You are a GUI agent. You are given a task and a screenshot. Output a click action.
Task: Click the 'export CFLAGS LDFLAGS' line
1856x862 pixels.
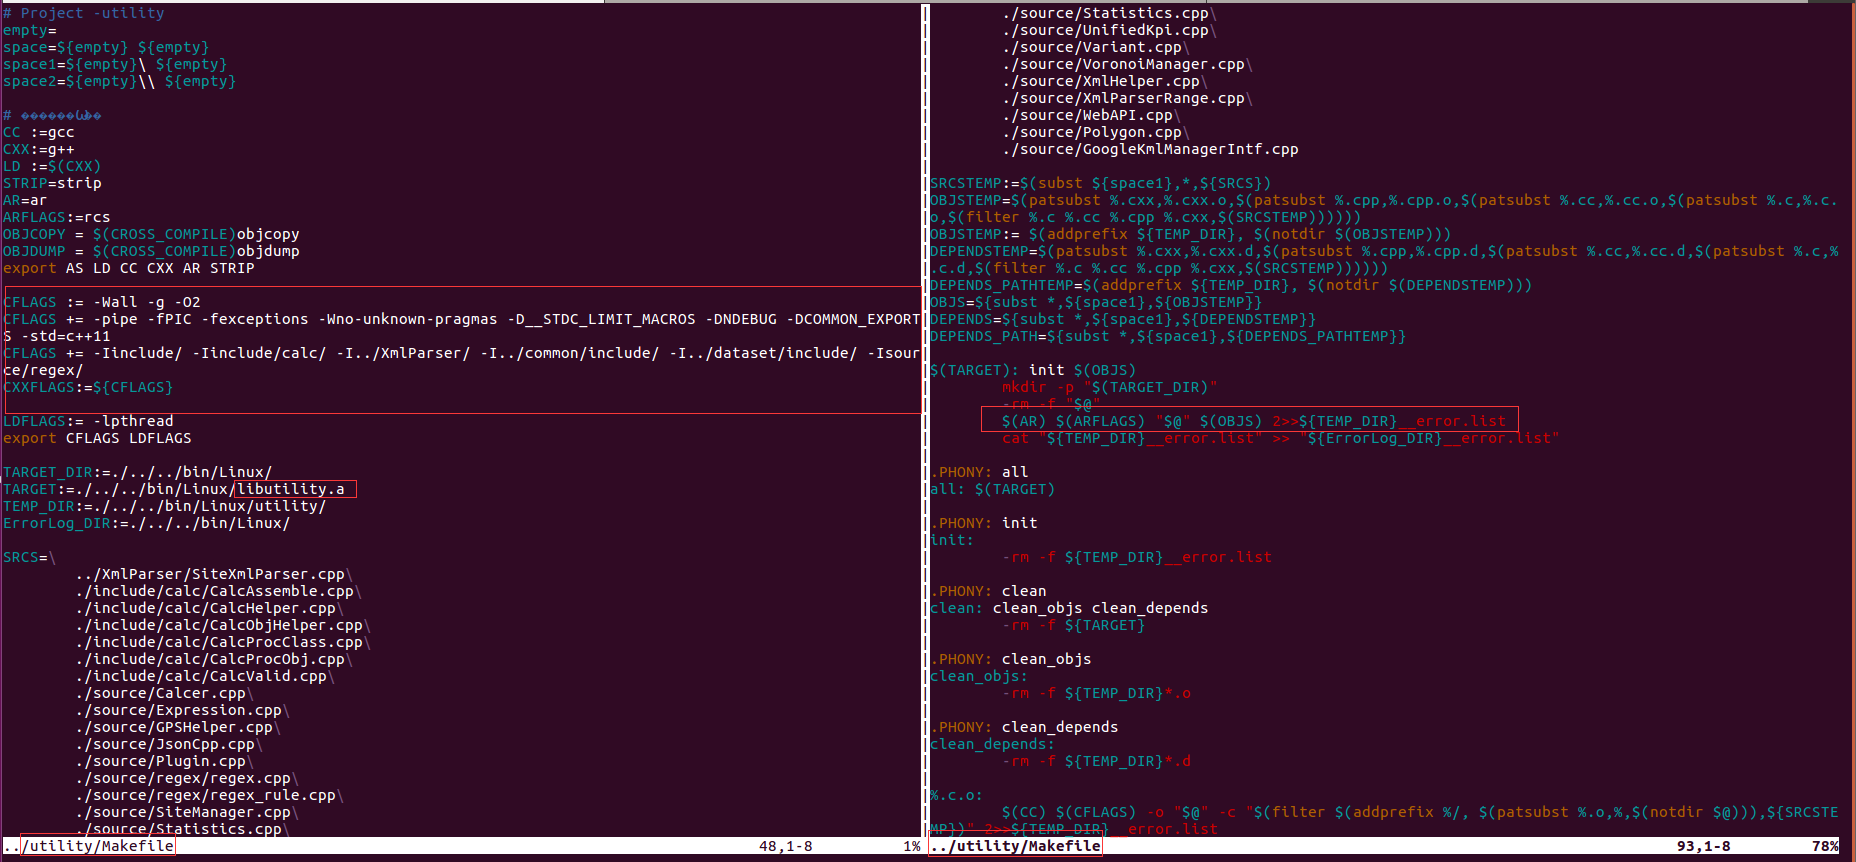click(x=97, y=438)
